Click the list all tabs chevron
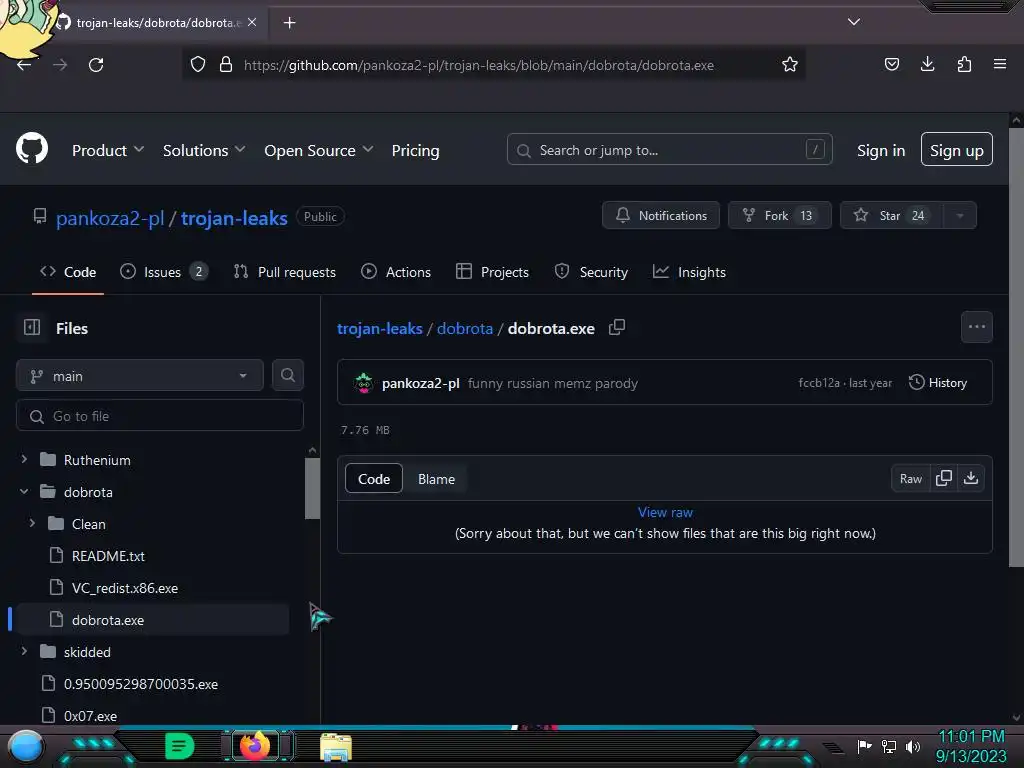1024x768 pixels. [854, 22]
